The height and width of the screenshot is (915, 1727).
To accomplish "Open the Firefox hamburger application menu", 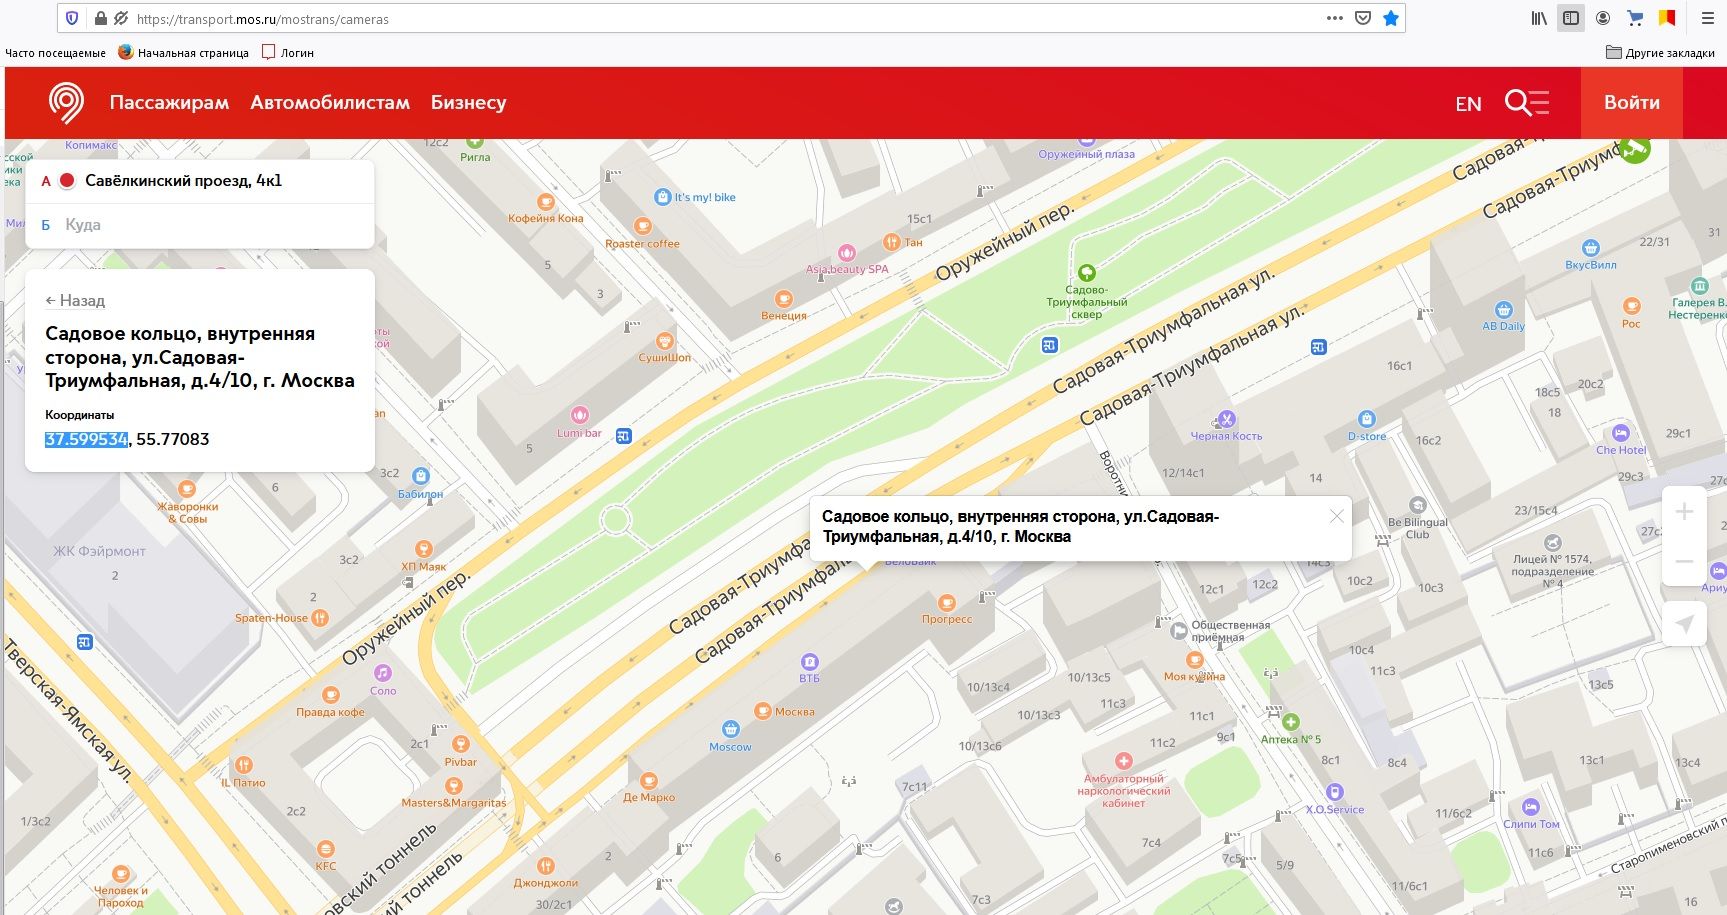I will pyautogui.click(x=1707, y=18).
